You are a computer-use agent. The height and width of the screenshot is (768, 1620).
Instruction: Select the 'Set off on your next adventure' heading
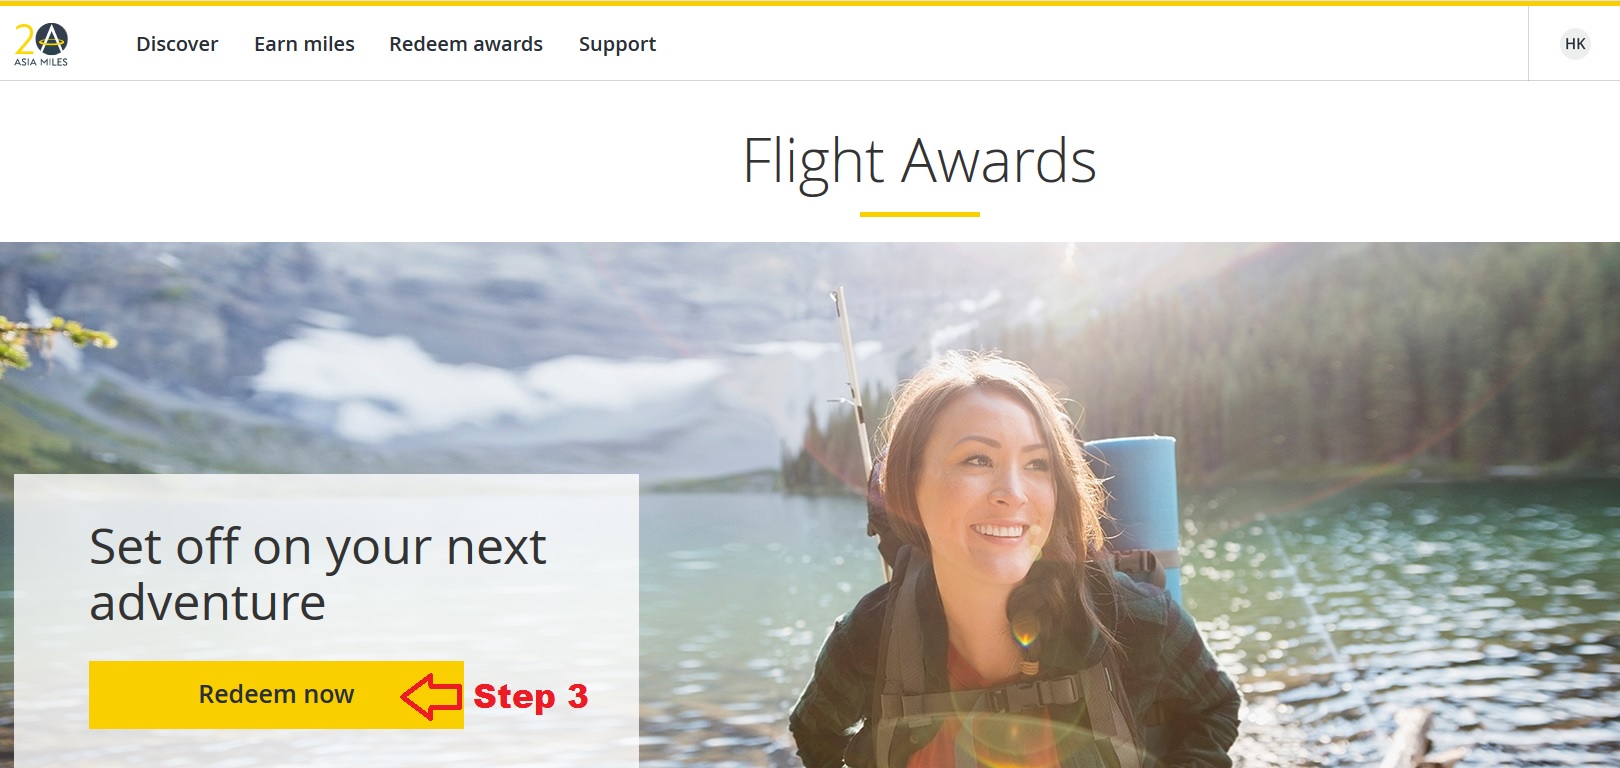click(x=318, y=574)
